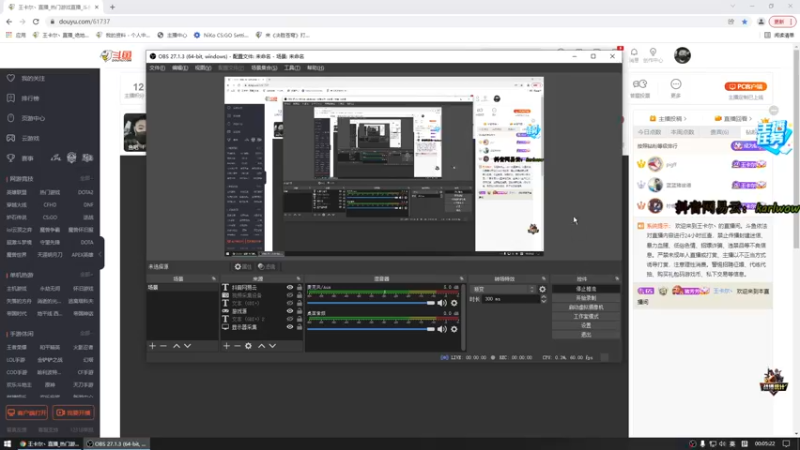
Task: Collapse the Douyu left sidebar arrow
Action: coord(101,254)
